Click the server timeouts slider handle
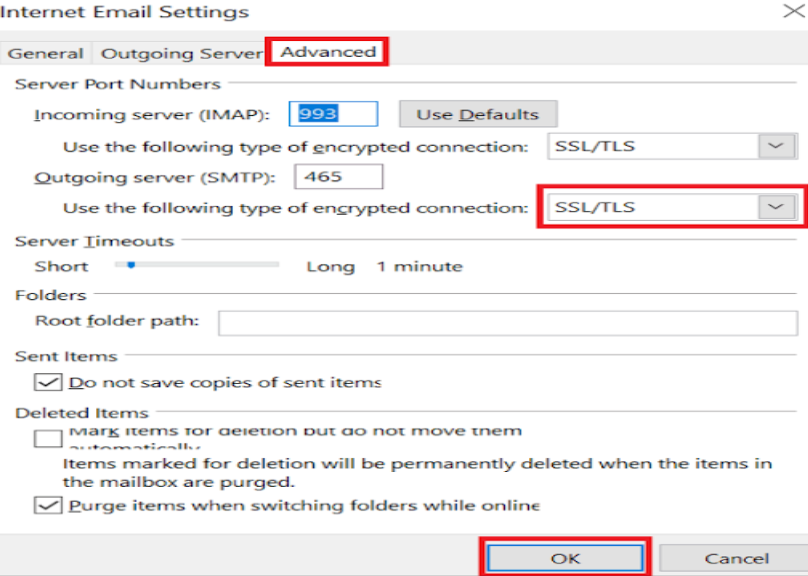This screenshot has width=808, height=576. coord(131,265)
